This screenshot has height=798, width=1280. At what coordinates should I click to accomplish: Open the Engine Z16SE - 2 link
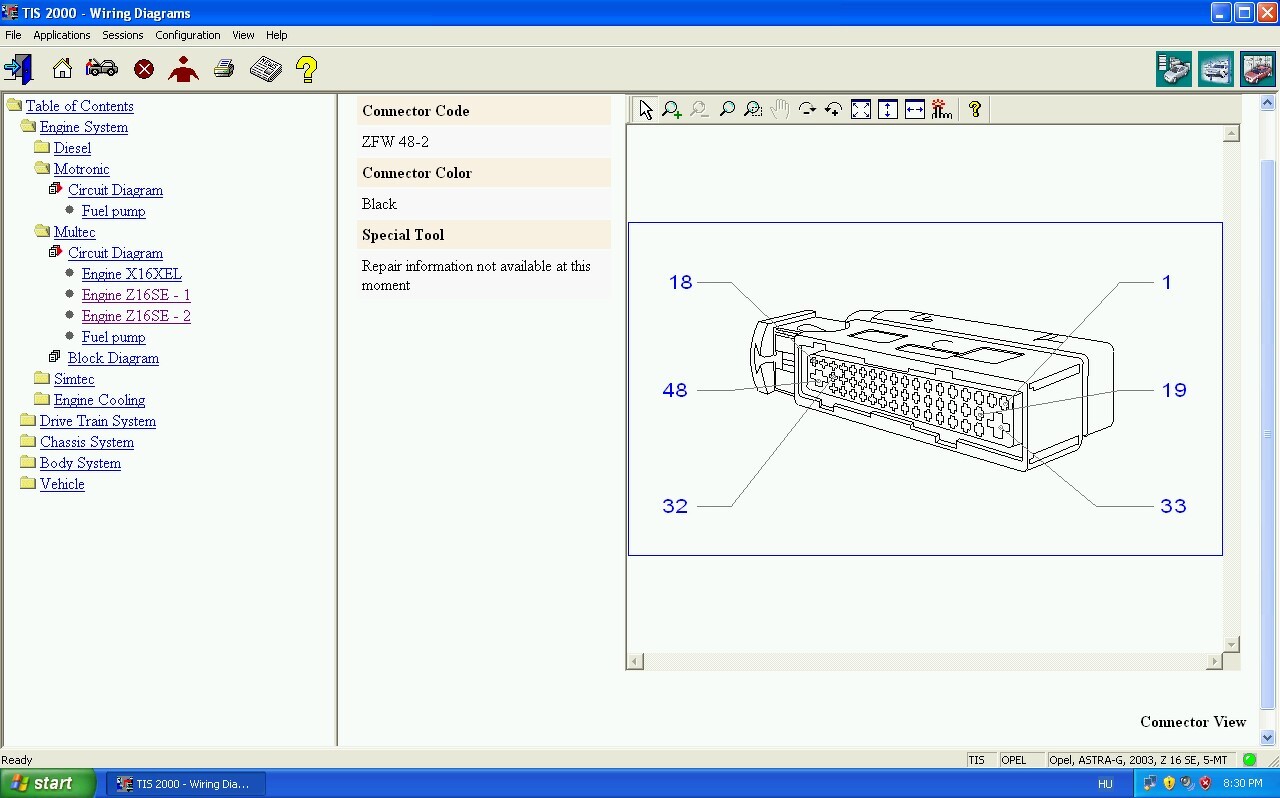tap(136, 316)
